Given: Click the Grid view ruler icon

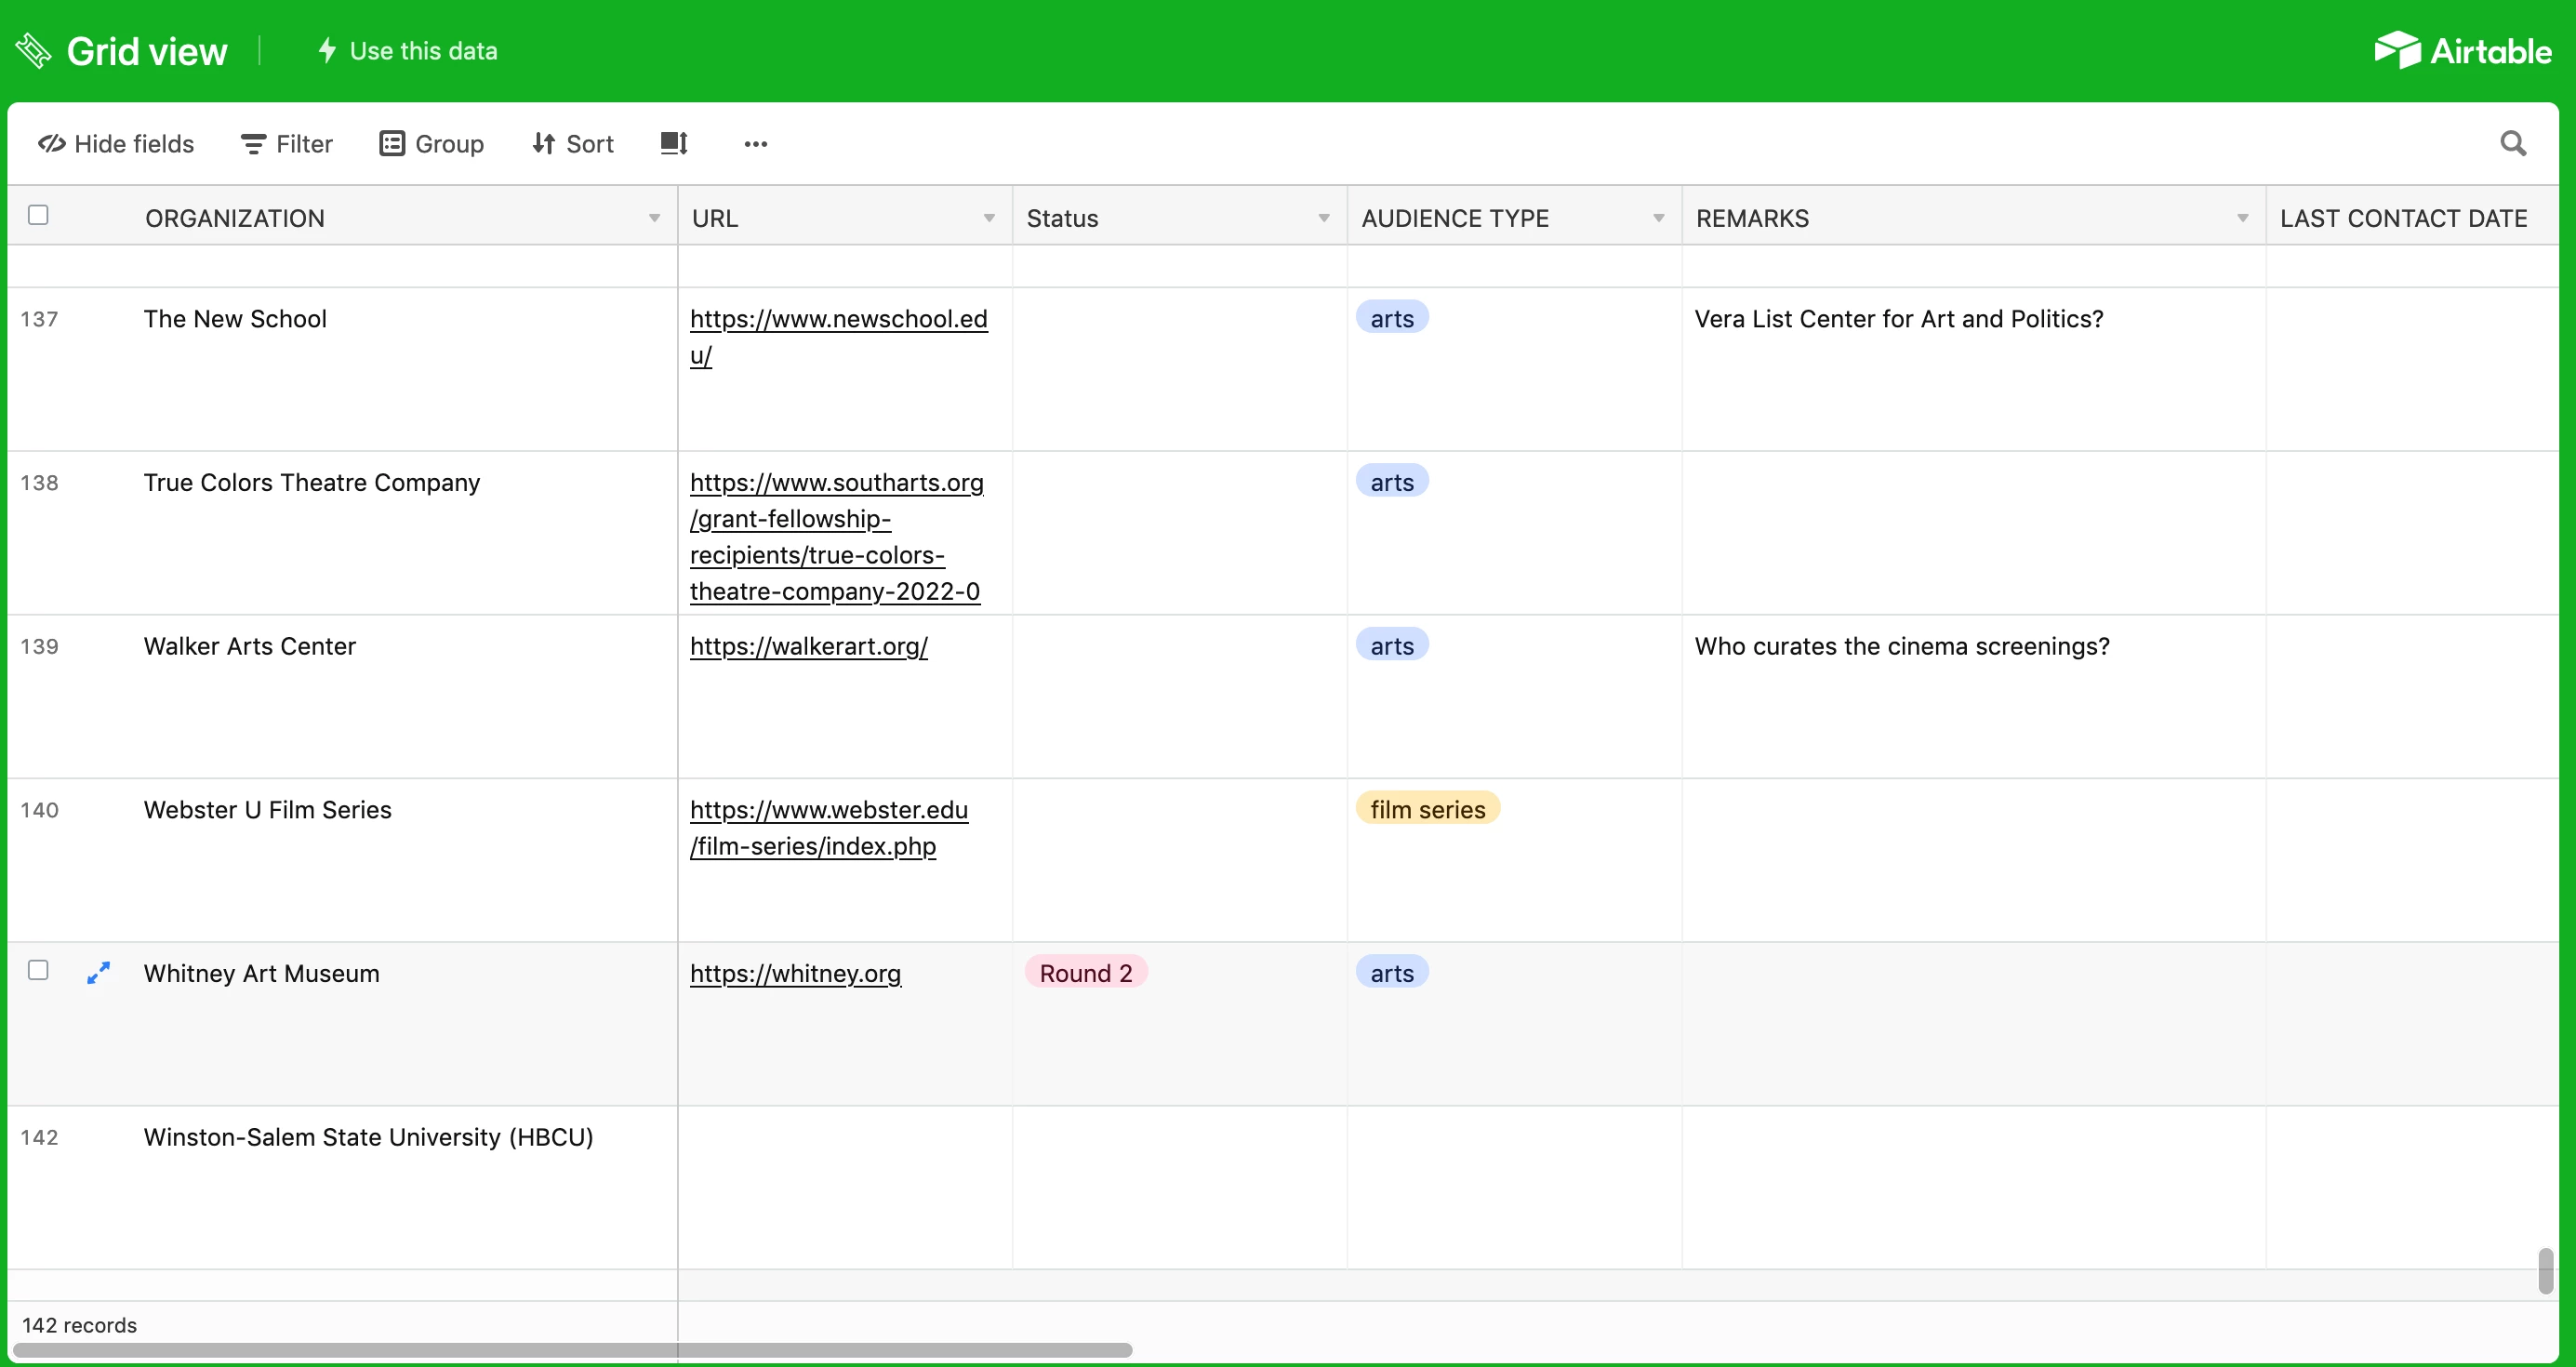Looking at the screenshot, I should [x=33, y=51].
